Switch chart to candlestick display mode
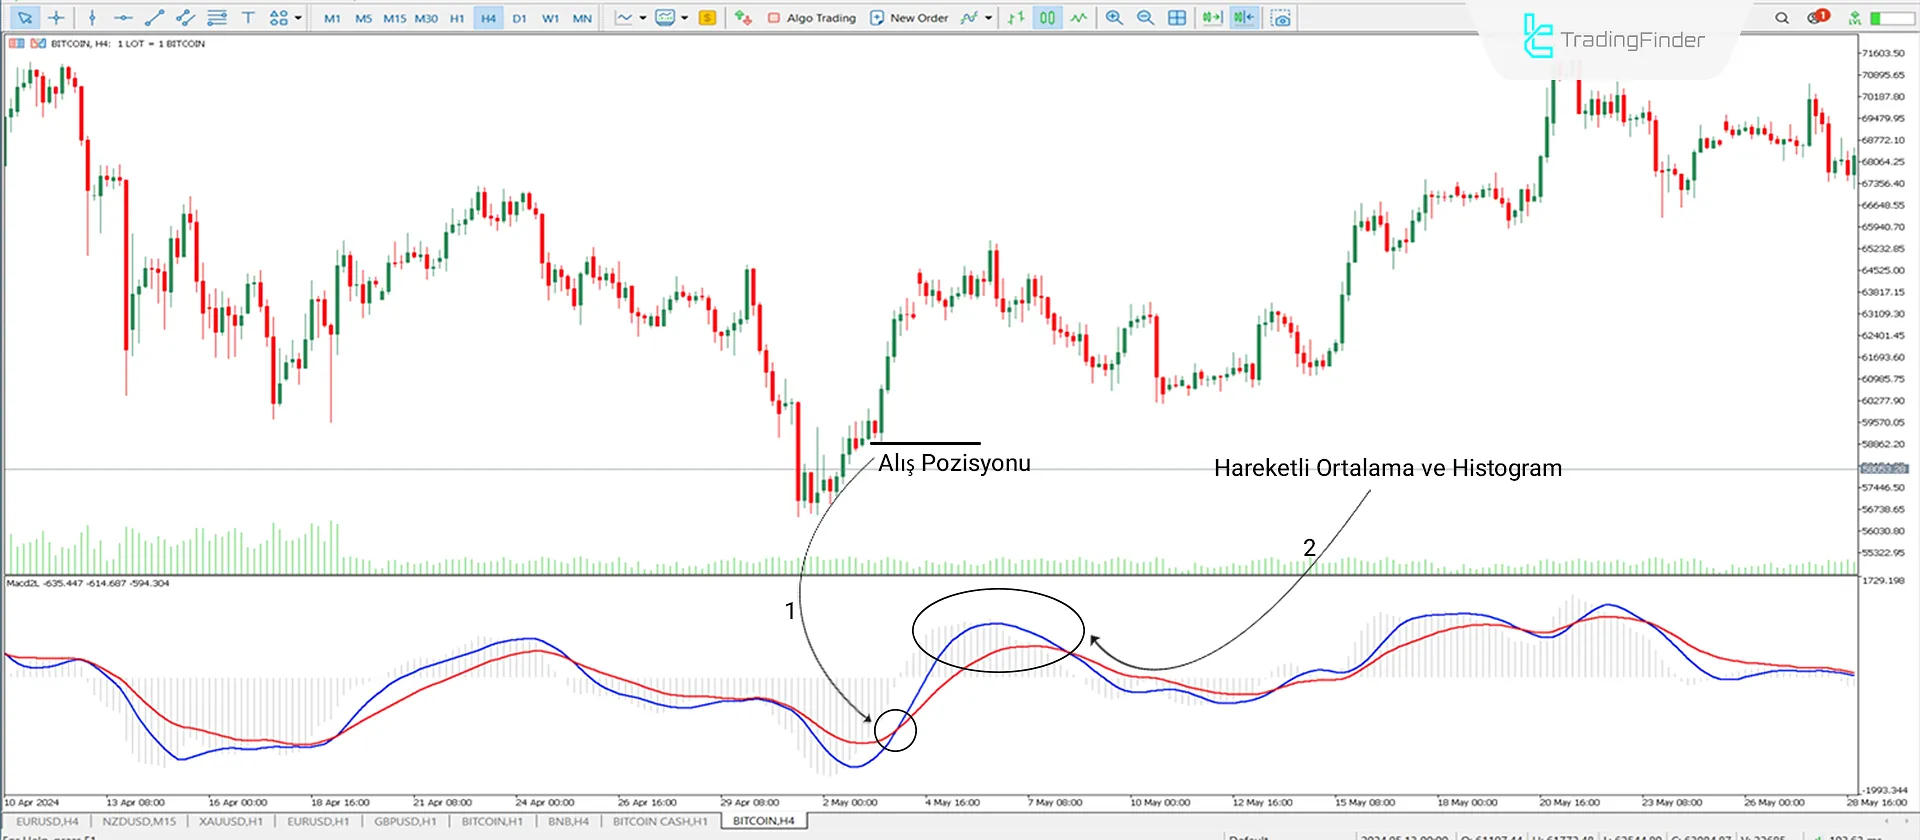The width and height of the screenshot is (1920, 840). (1047, 18)
